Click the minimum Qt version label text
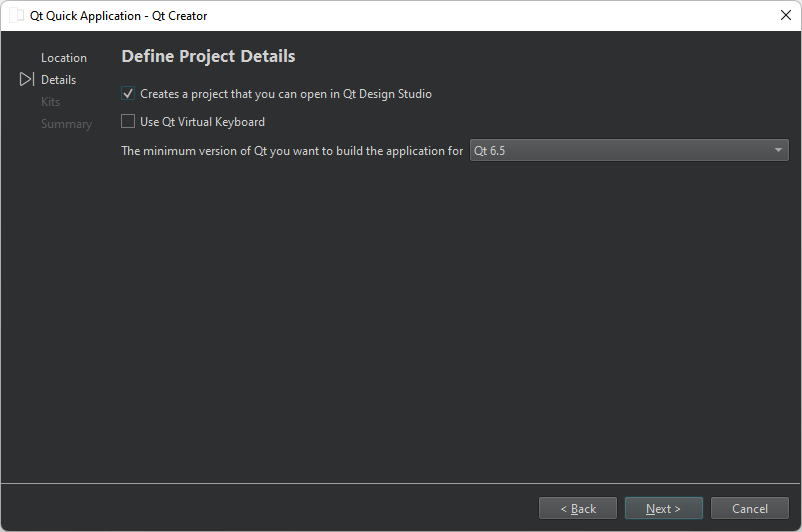 pyautogui.click(x=292, y=151)
